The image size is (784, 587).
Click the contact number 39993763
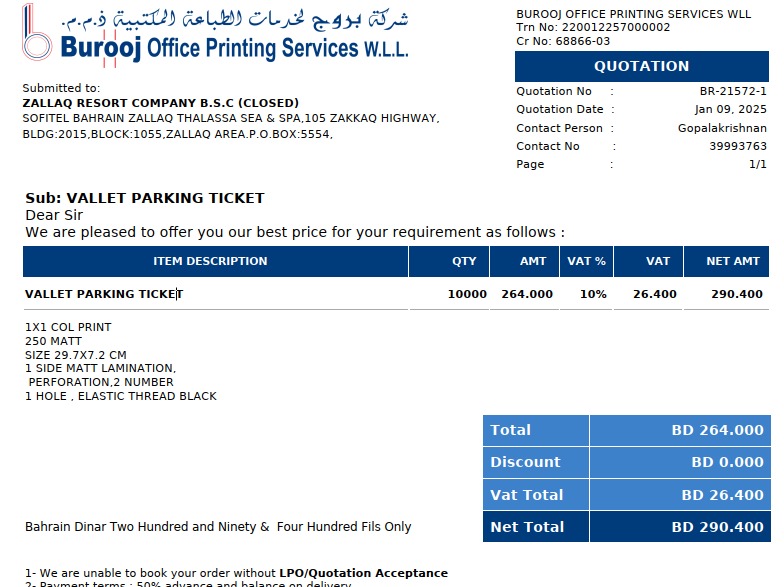(x=738, y=146)
